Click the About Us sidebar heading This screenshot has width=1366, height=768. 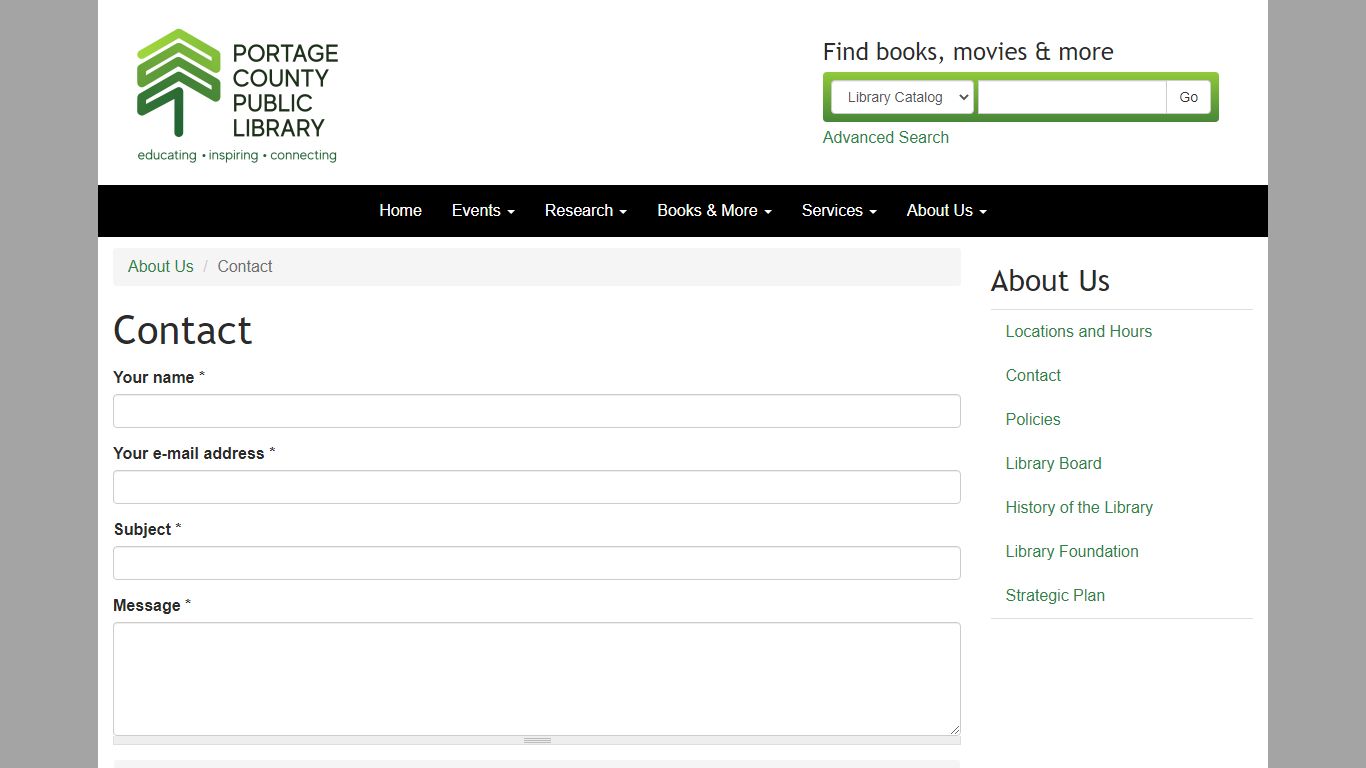tap(1050, 281)
